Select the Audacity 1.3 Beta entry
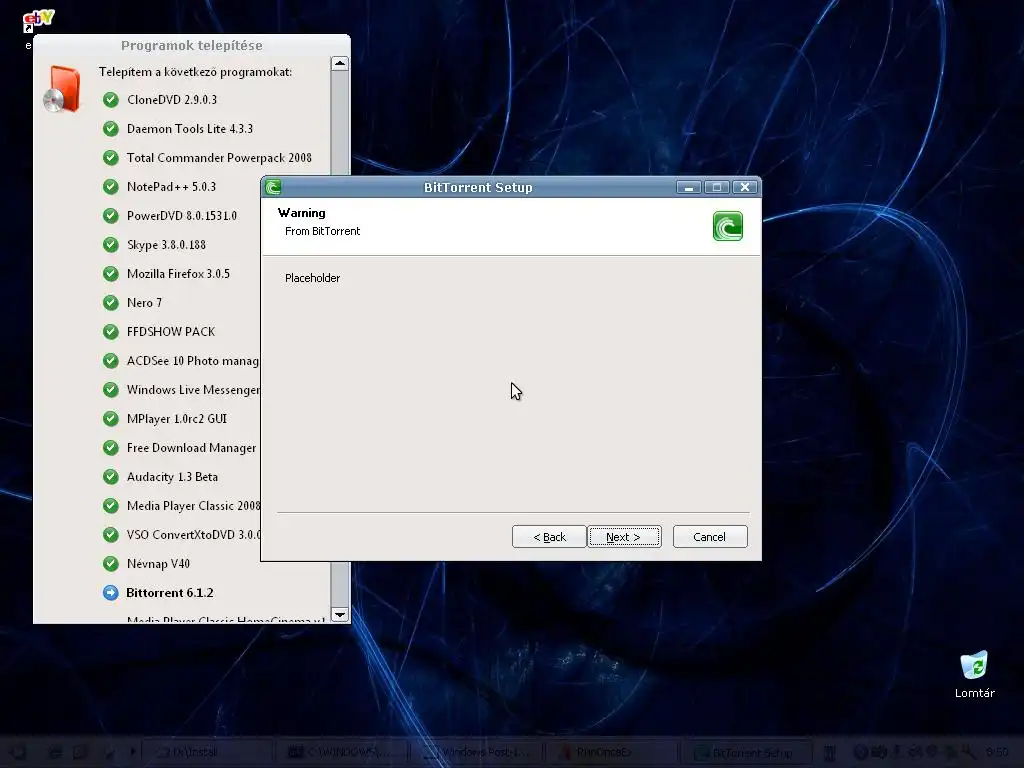This screenshot has height=768, width=1024. tap(172, 477)
